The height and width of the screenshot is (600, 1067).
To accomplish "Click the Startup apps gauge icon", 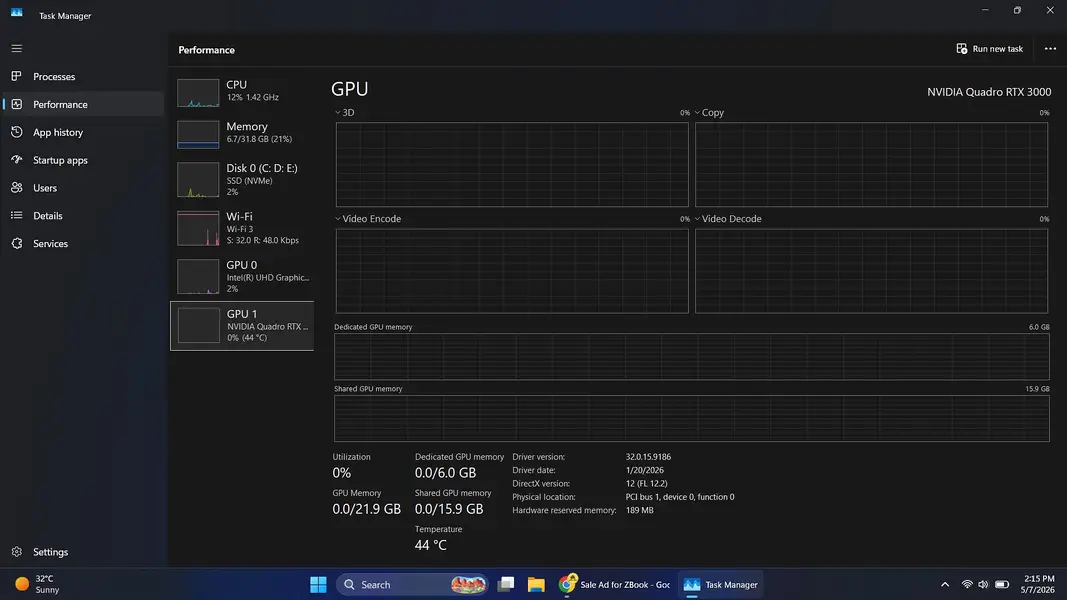I will 16,160.
